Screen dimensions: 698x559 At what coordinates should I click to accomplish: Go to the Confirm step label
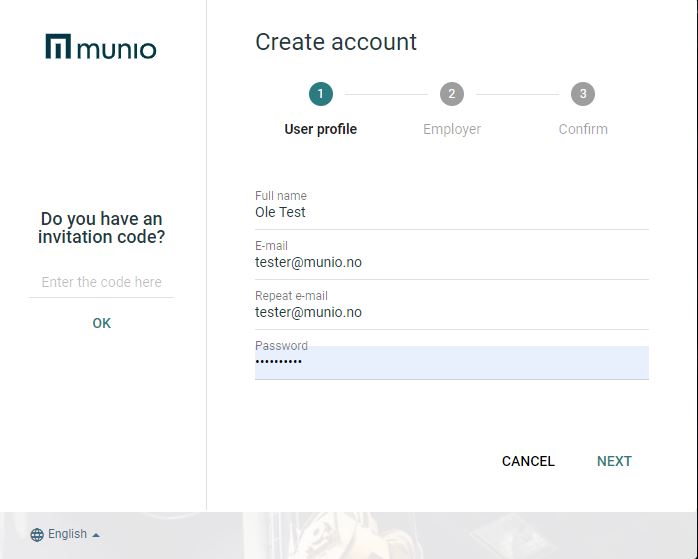click(x=583, y=129)
